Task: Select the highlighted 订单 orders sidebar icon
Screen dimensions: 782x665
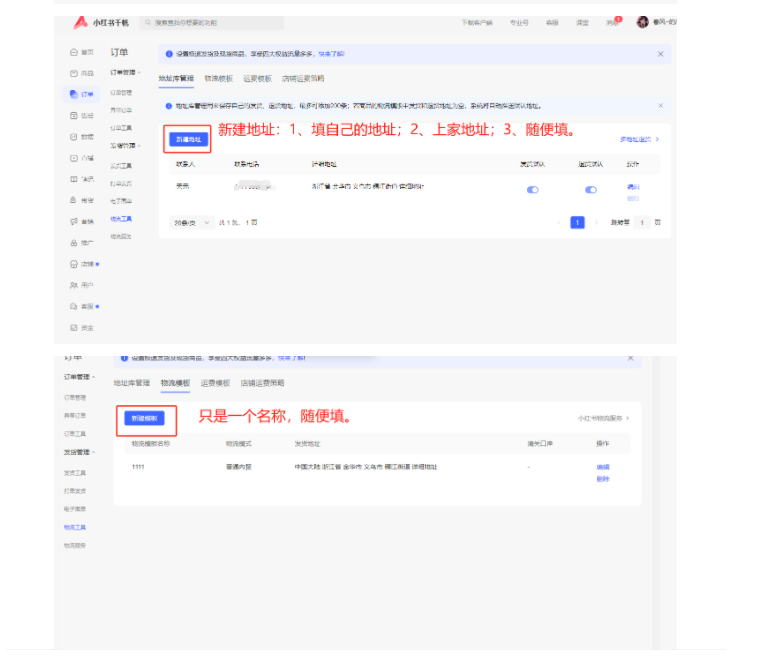Action: (74, 94)
